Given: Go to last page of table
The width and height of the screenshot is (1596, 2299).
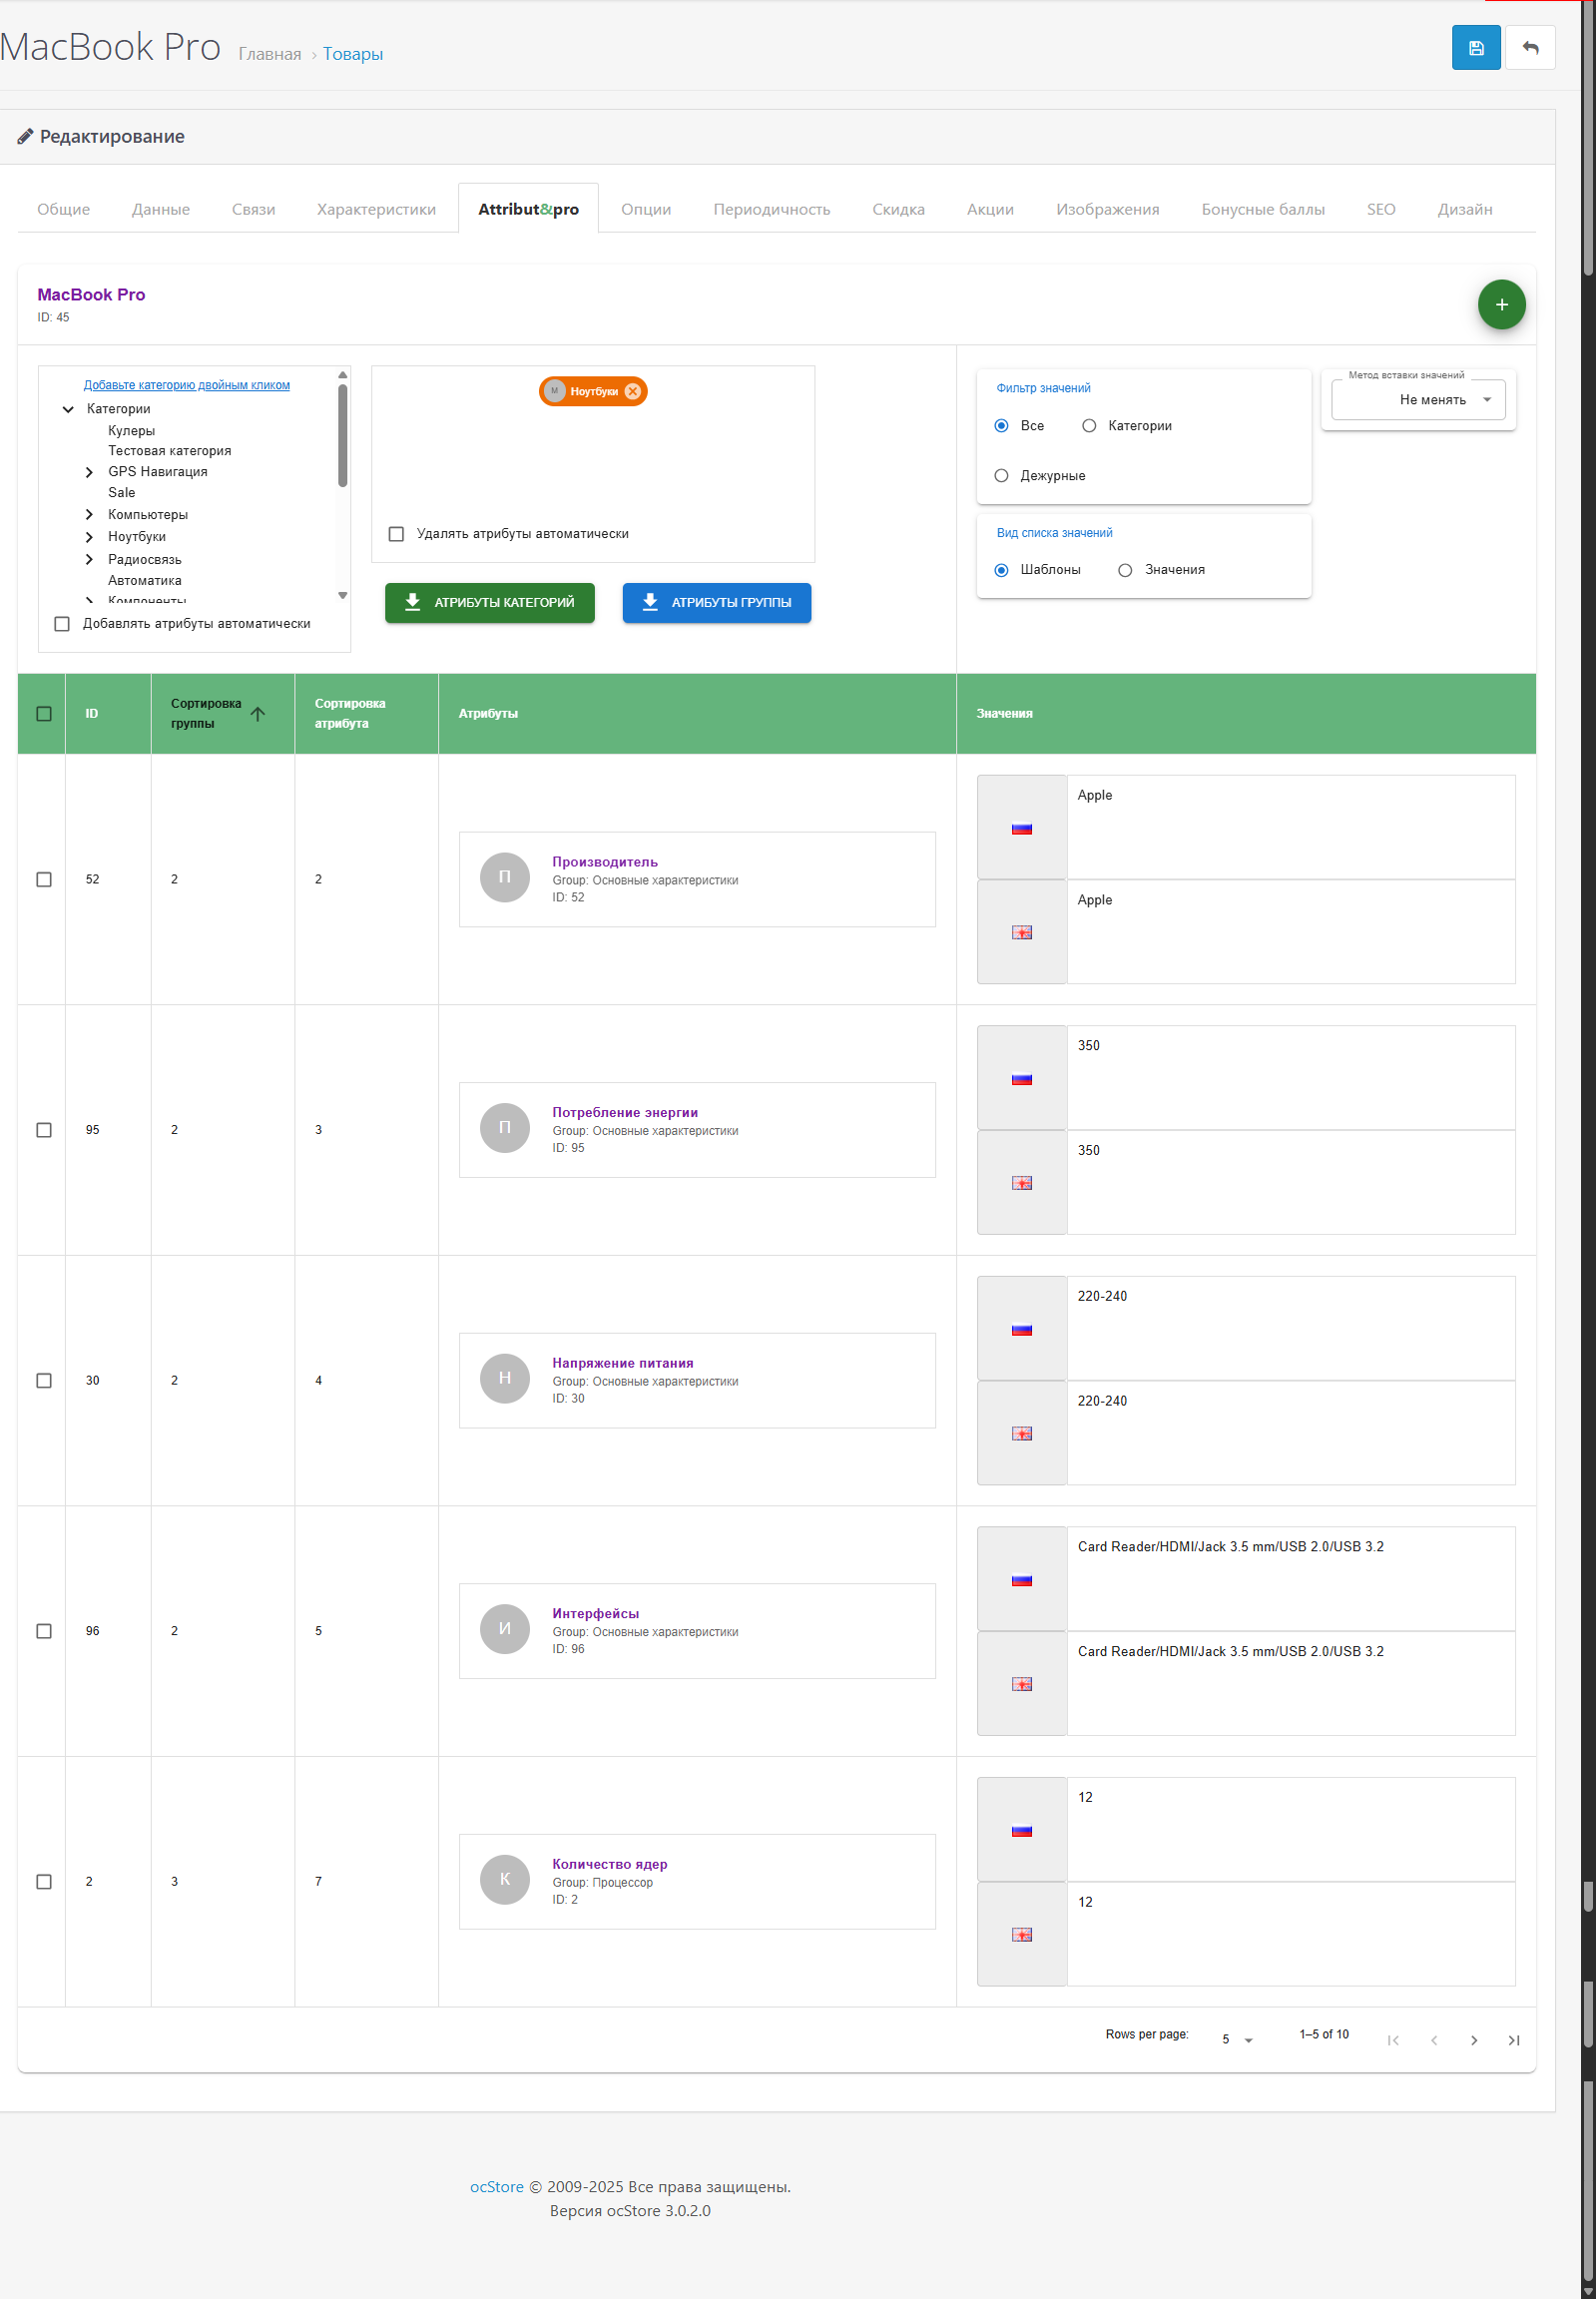Looking at the screenshot, I should point(1513,2040).
